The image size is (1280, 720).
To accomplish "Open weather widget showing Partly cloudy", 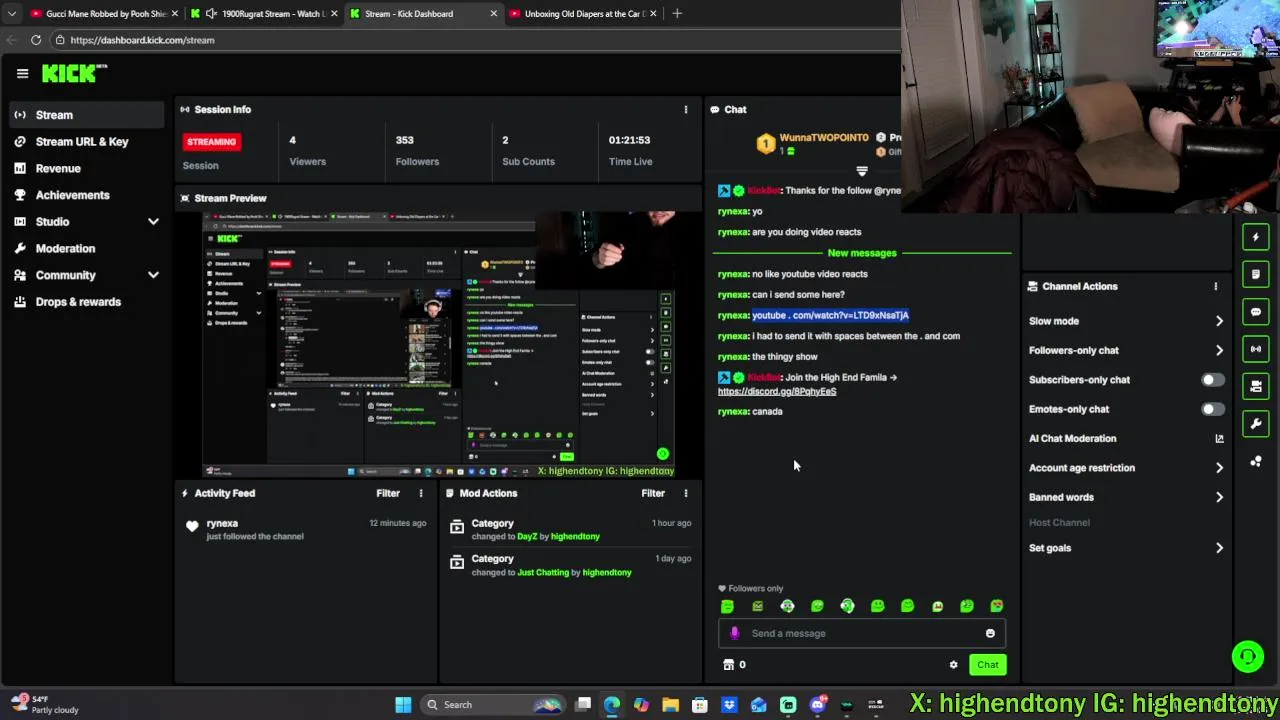I will click(x=45, y=705).
